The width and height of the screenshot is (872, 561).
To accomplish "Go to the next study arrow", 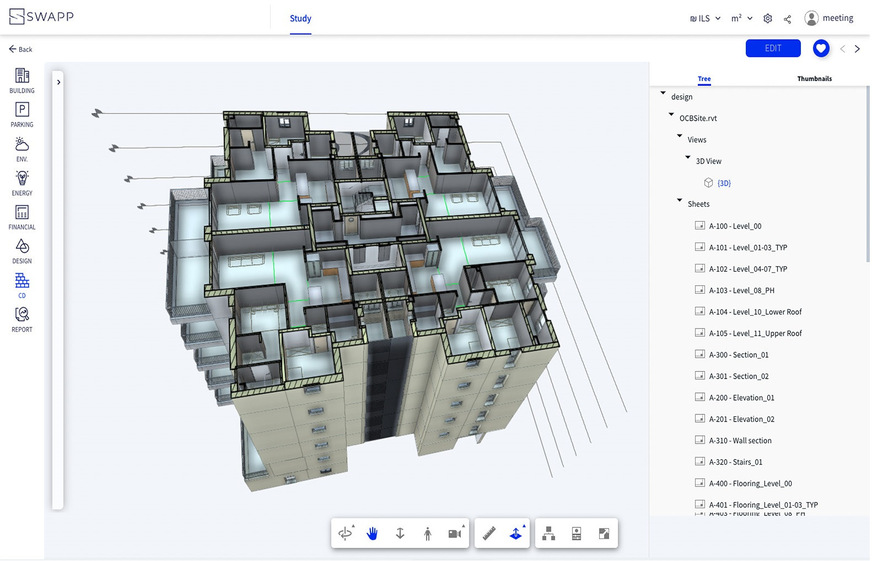I will (857, 49).
